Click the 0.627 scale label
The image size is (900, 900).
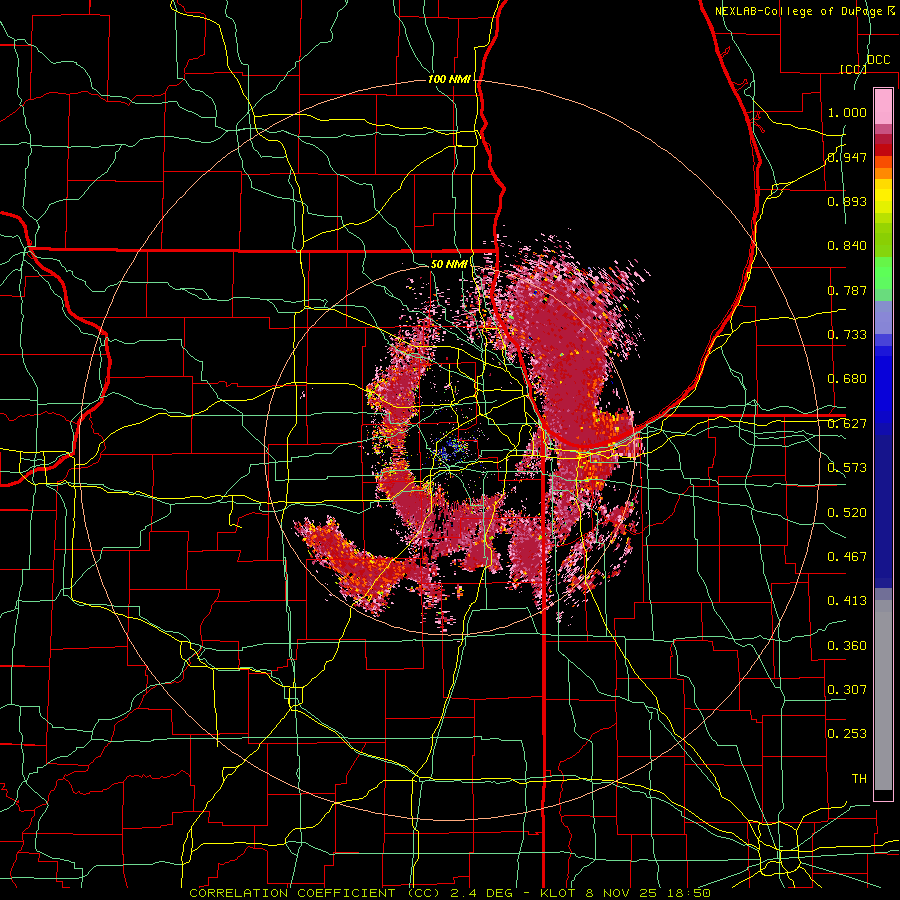[847, 424]
